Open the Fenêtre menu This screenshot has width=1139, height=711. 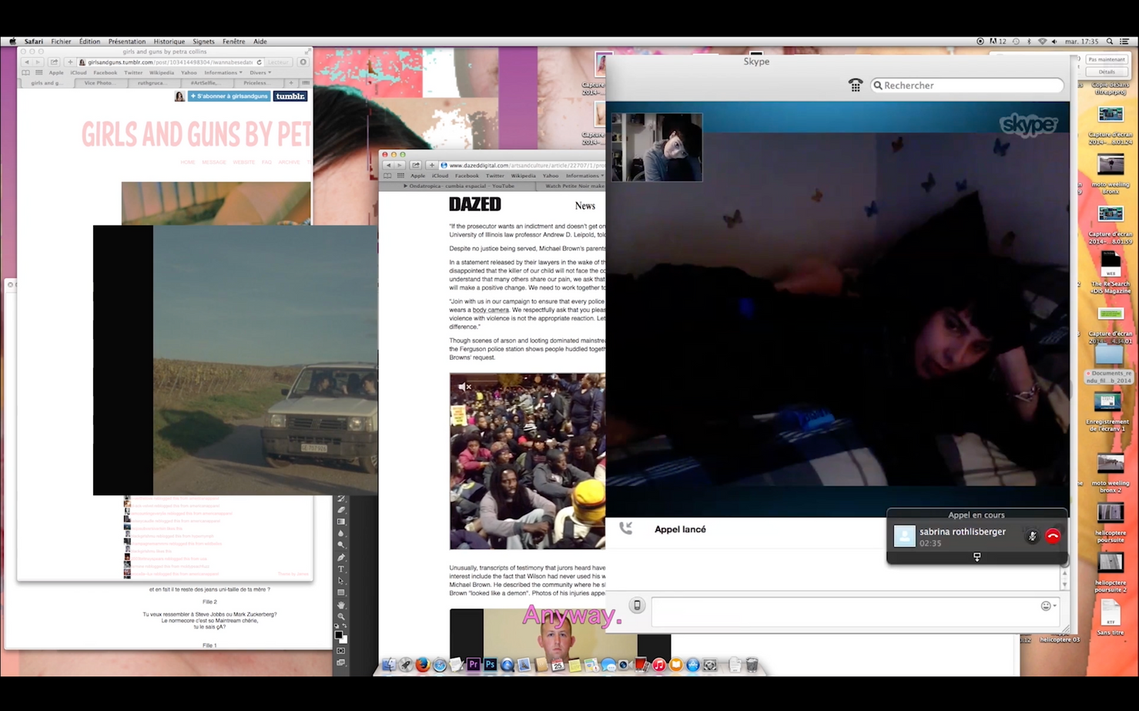[x=234, y=41]
